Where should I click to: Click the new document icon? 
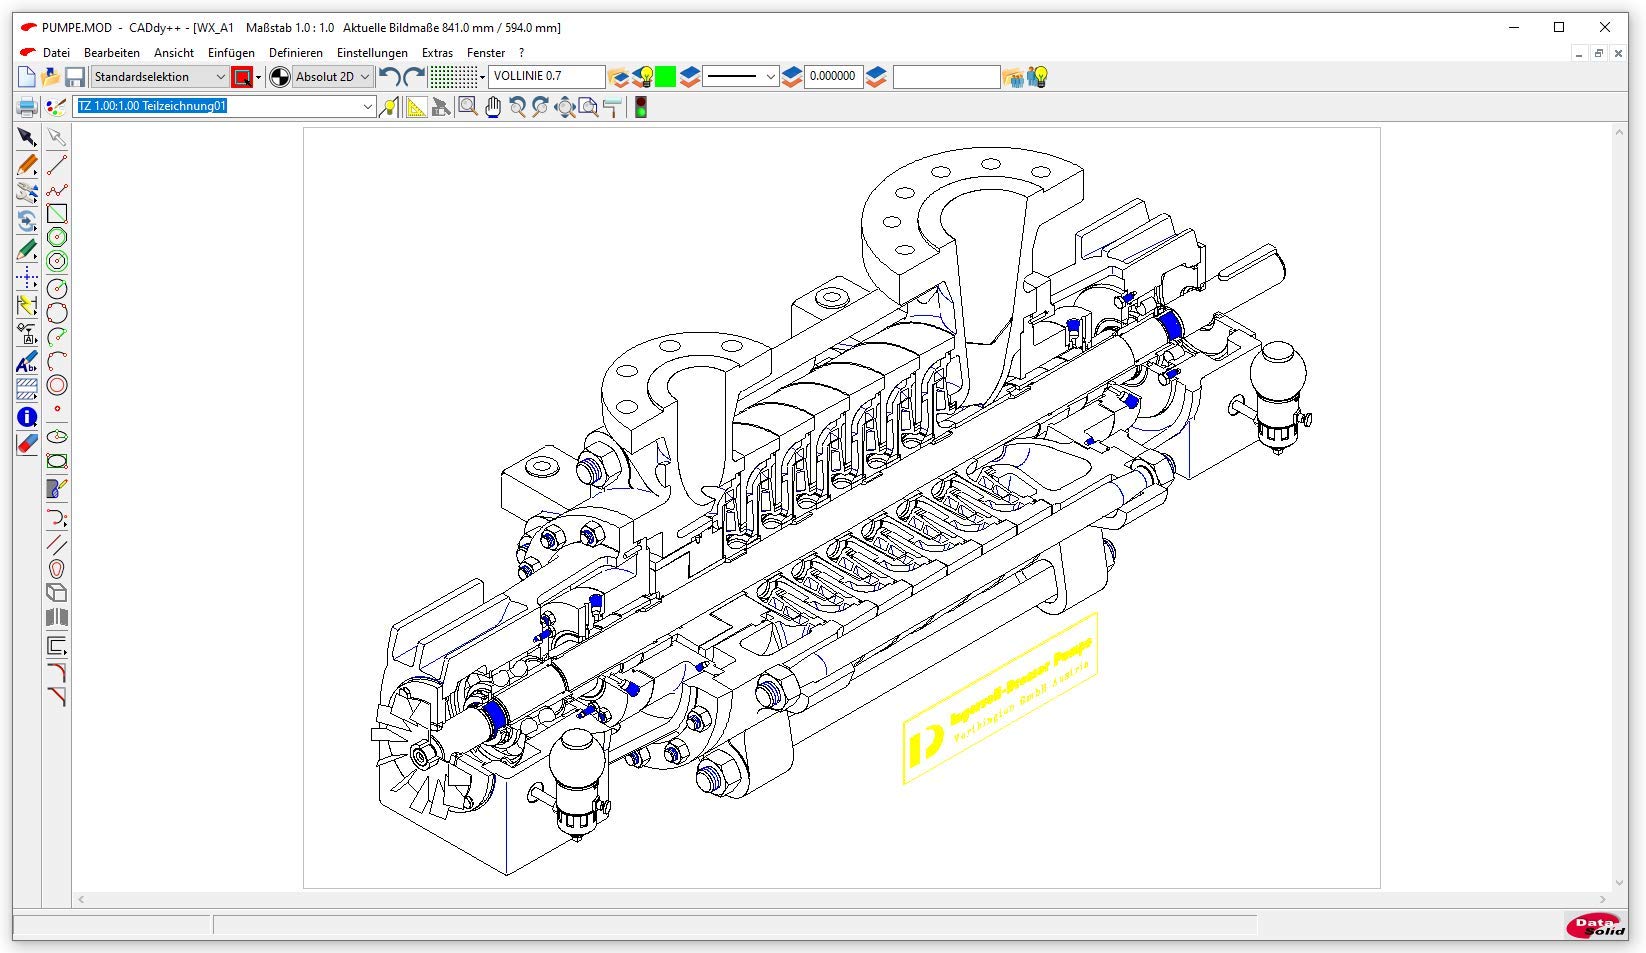pos(27,77)
